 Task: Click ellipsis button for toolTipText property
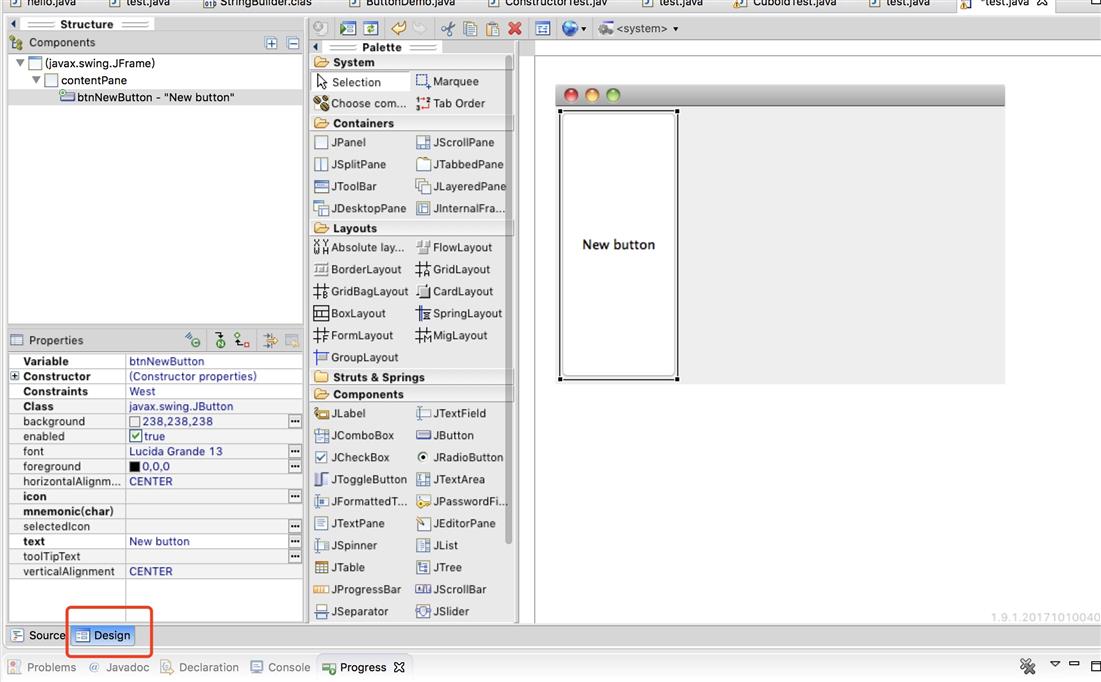(295, 556)
